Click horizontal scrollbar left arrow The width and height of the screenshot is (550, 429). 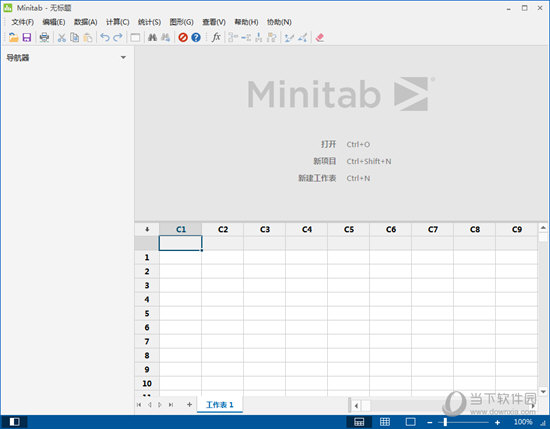pos(356,406)
